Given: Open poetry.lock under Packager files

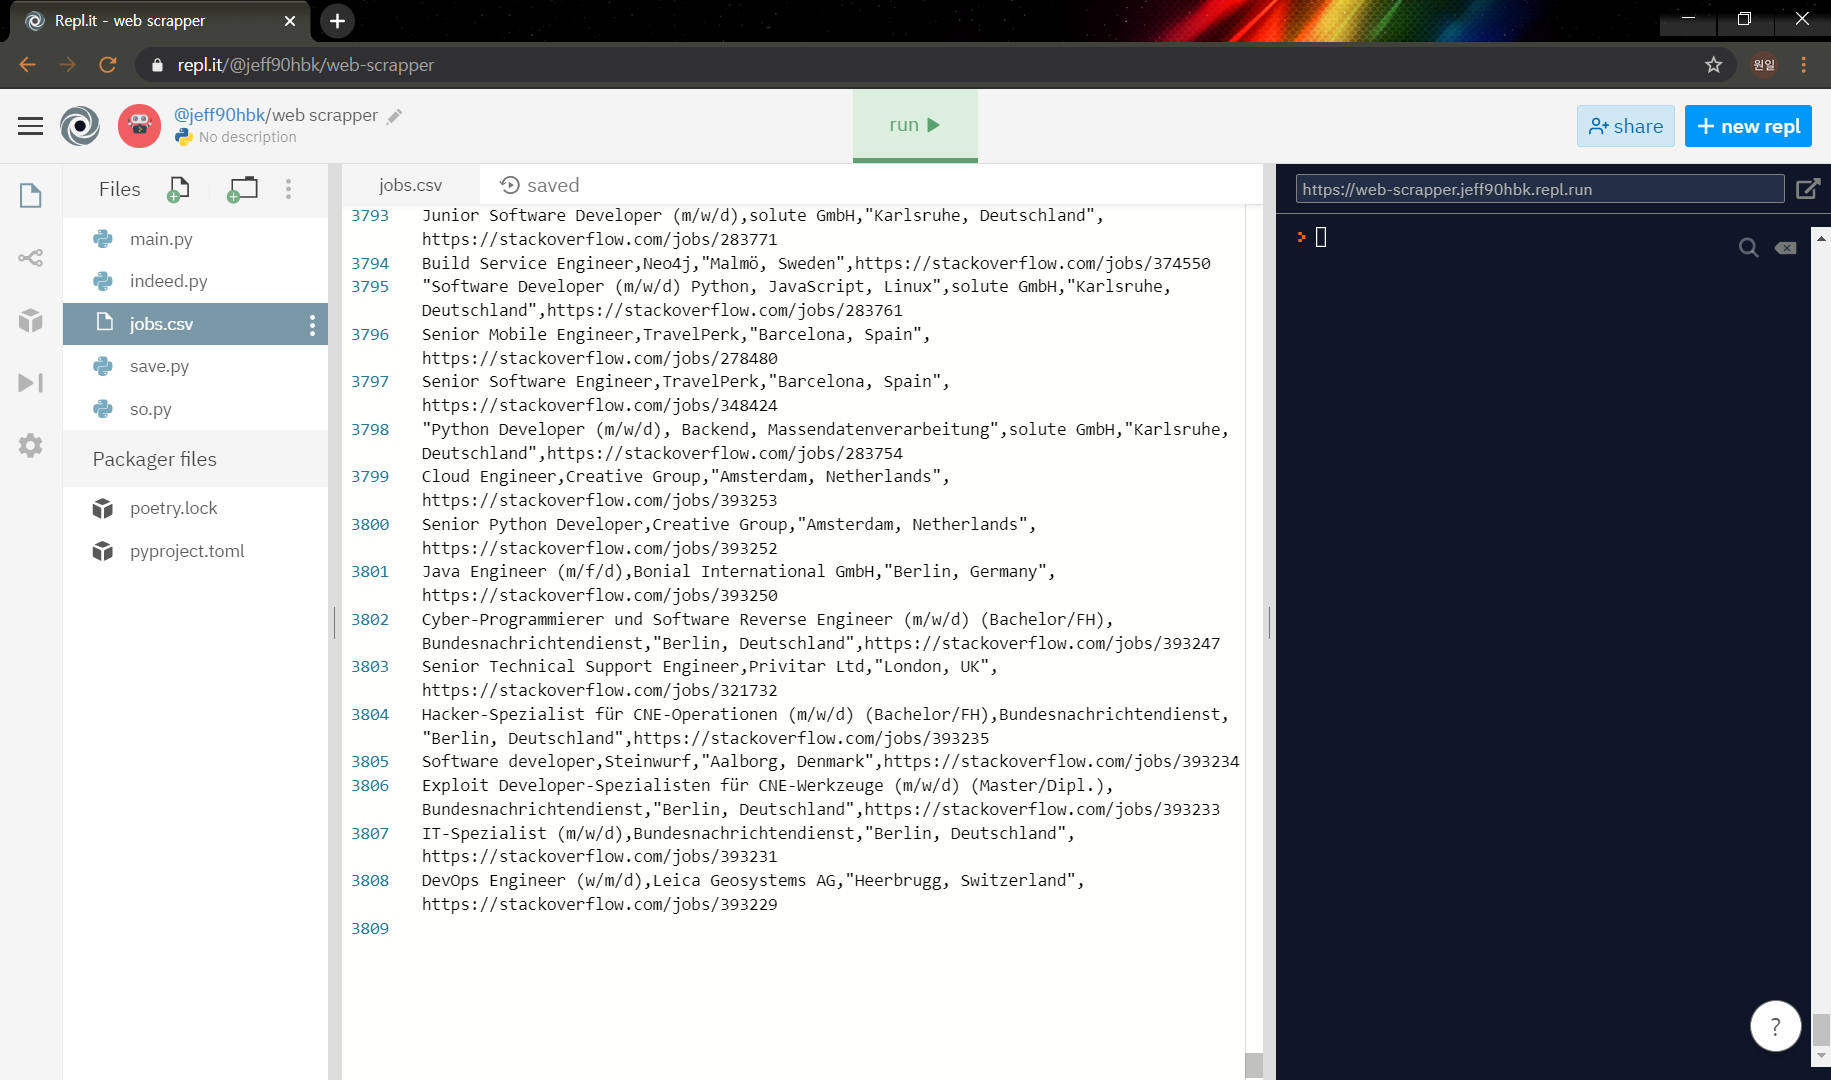Looking at the screenshot, I should pyautogui.click(x=195, y=508).
